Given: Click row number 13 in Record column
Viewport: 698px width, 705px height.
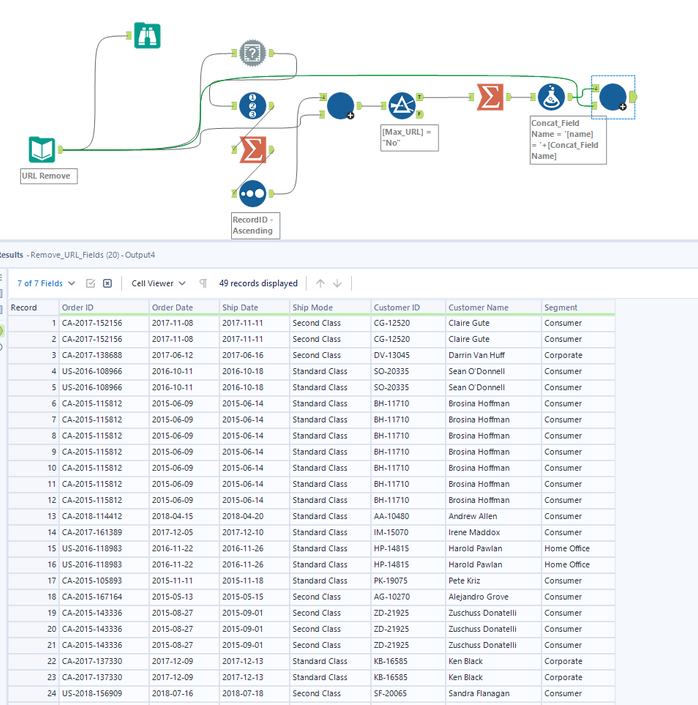Looking at the screenshot, I should 33,516.
